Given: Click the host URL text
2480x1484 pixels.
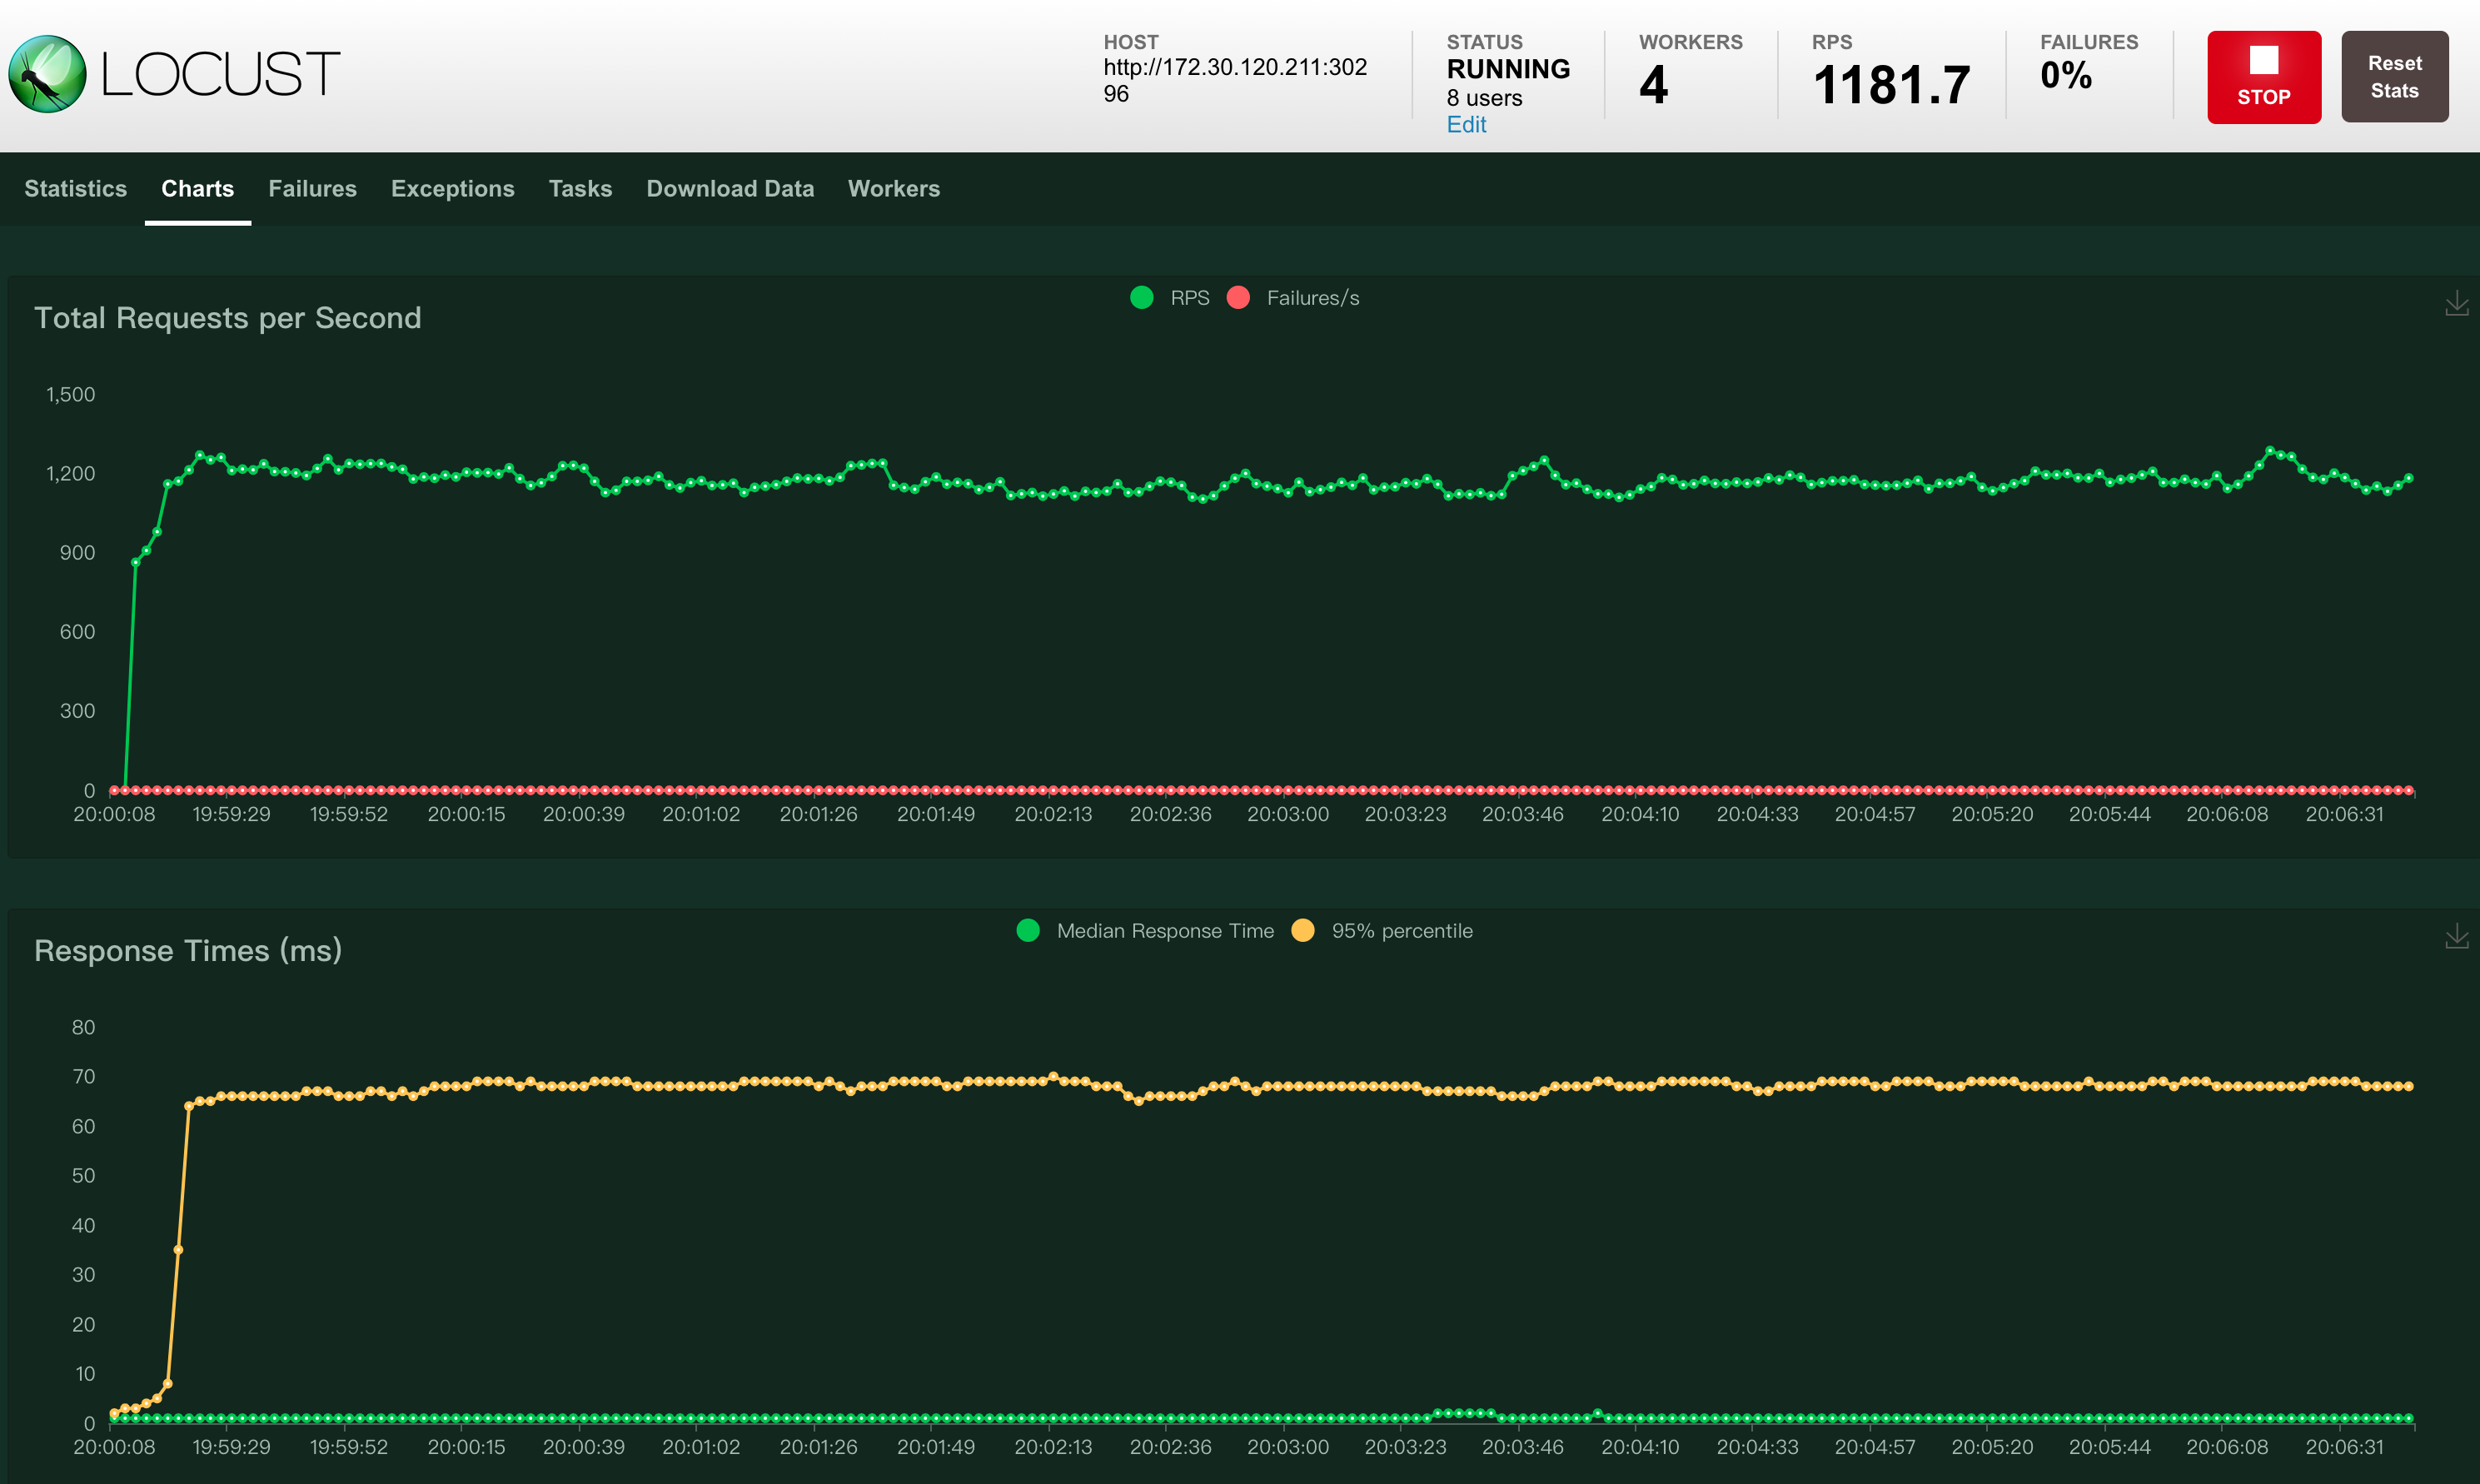Looking at the screenshot, I should pyautogui.click(x=1235, y=80).
